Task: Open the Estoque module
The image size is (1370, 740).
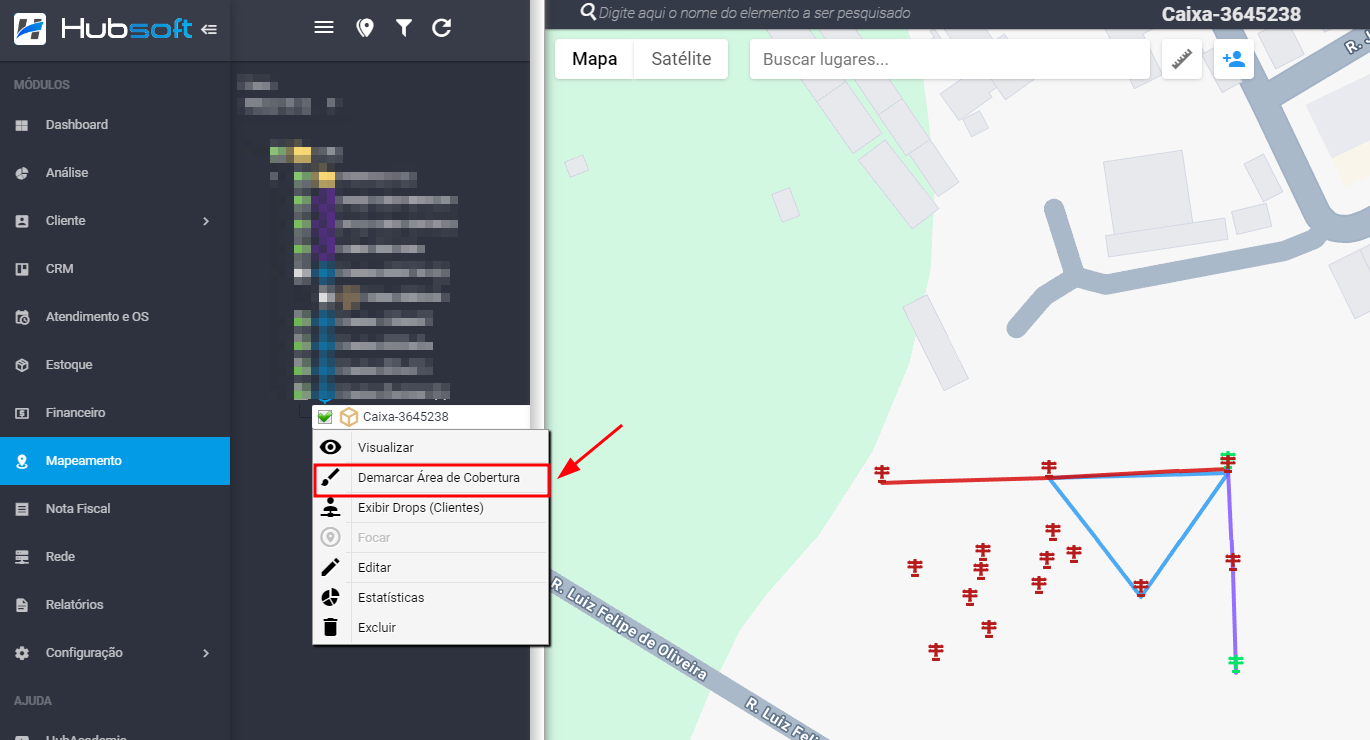Action: coord(115,365)
